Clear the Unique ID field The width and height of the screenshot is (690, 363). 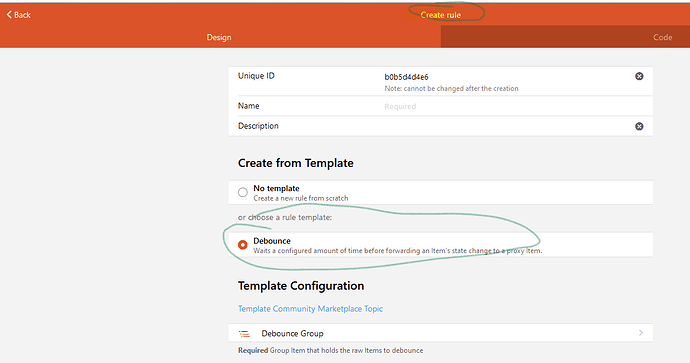coord(639,76)
